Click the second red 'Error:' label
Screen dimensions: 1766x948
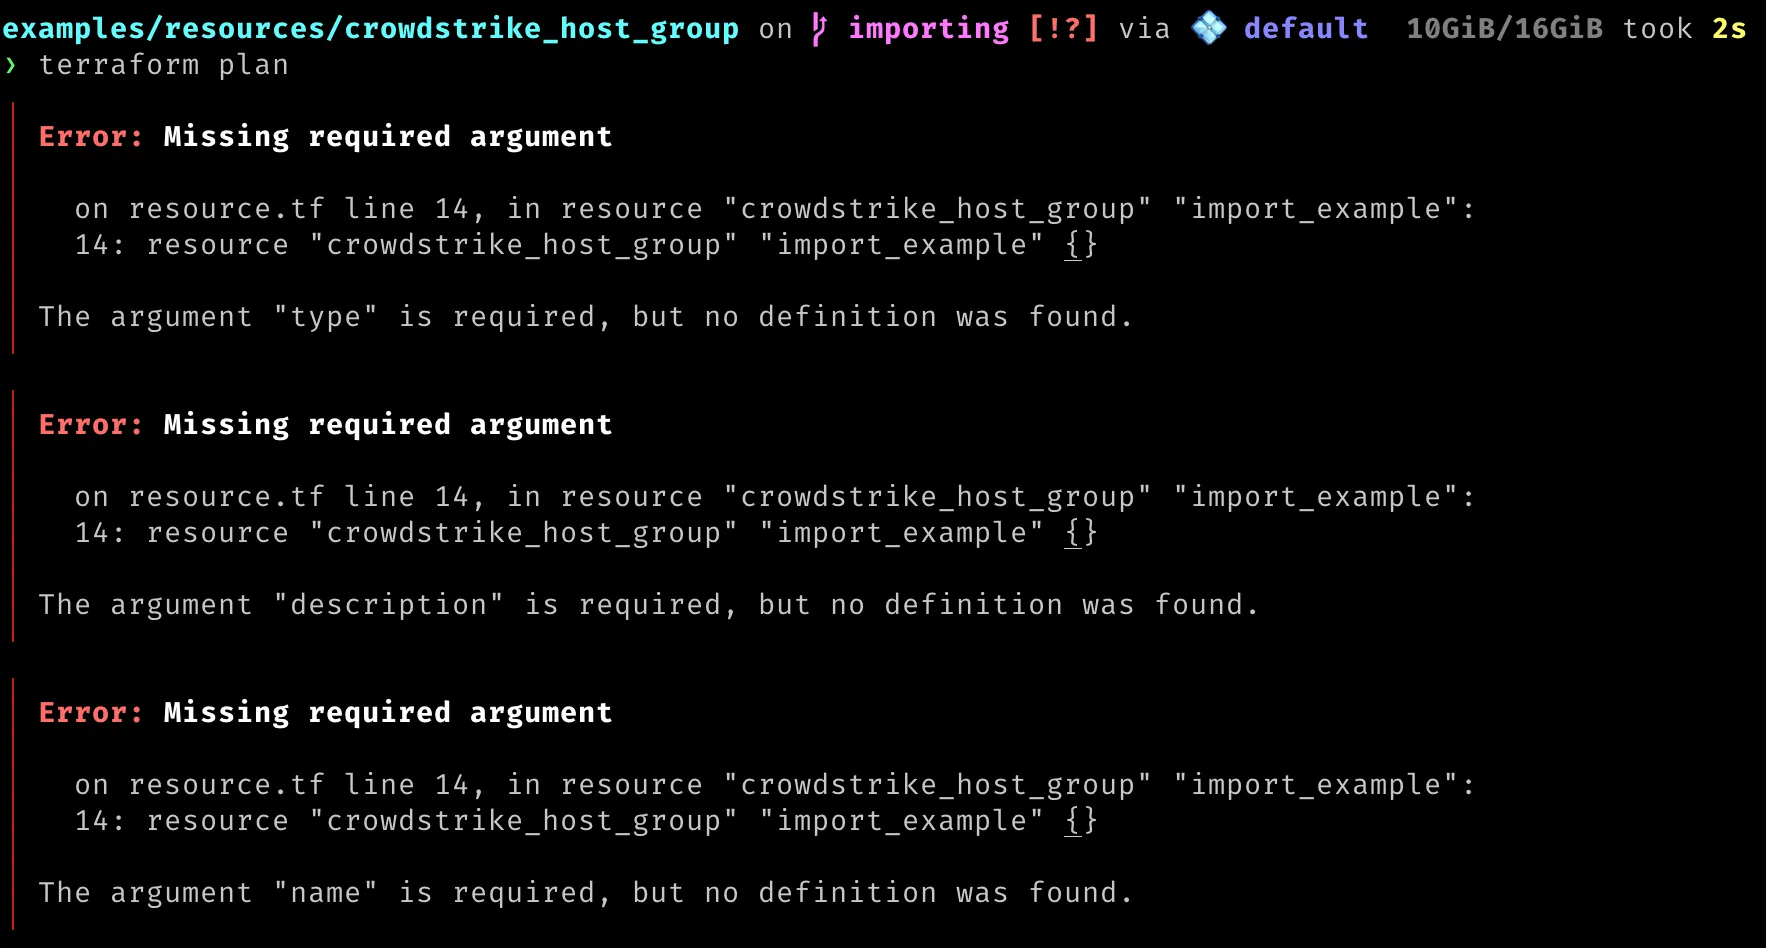click(x=91, y=424)
